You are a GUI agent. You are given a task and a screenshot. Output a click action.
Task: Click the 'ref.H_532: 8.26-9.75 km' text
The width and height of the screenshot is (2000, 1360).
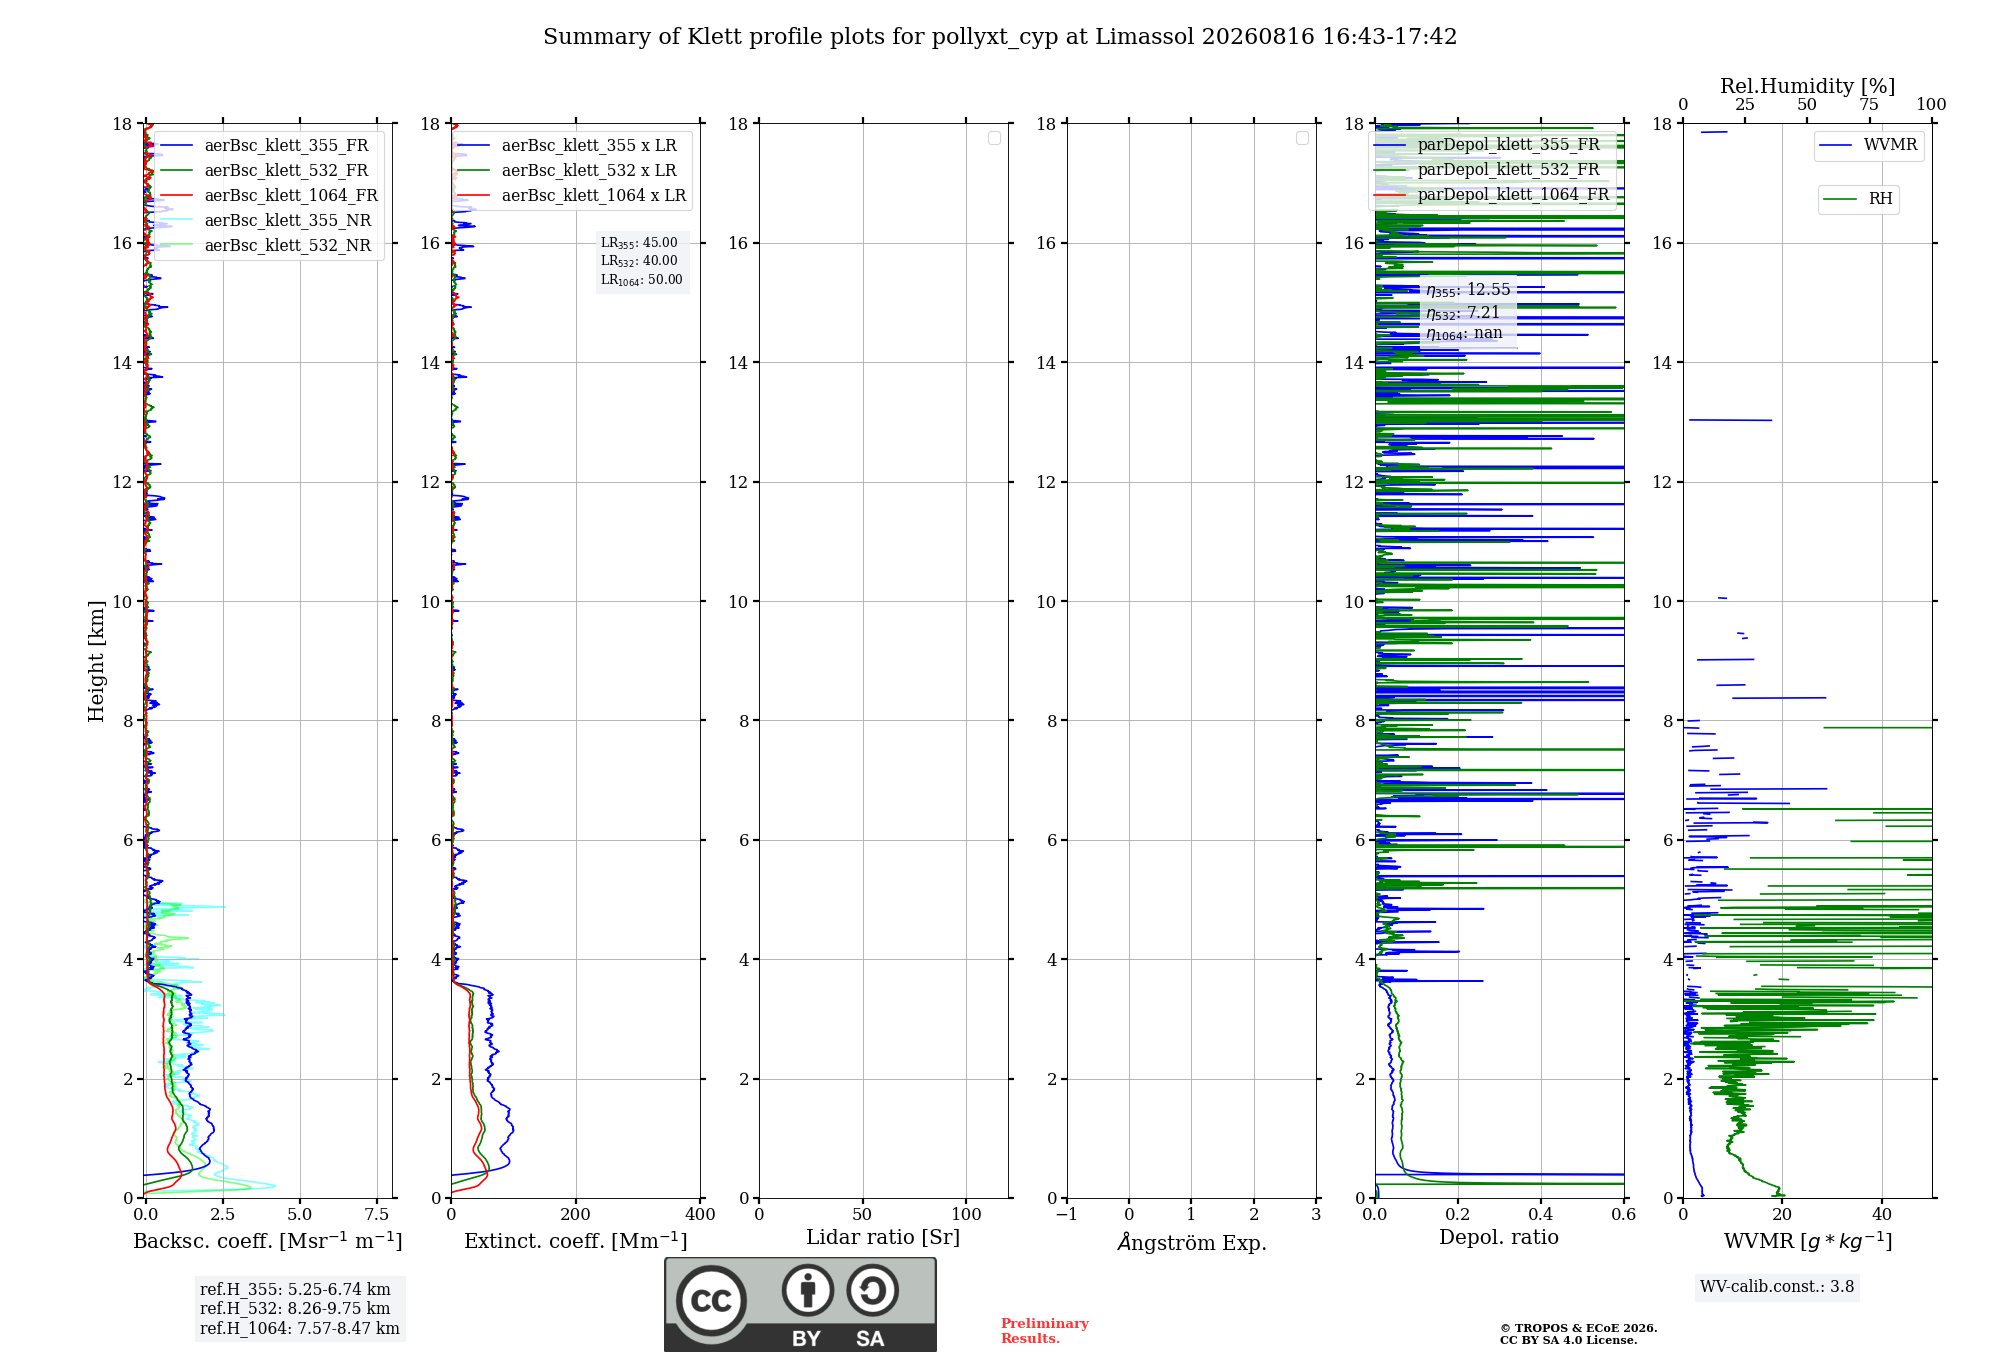pos(295,1309)
